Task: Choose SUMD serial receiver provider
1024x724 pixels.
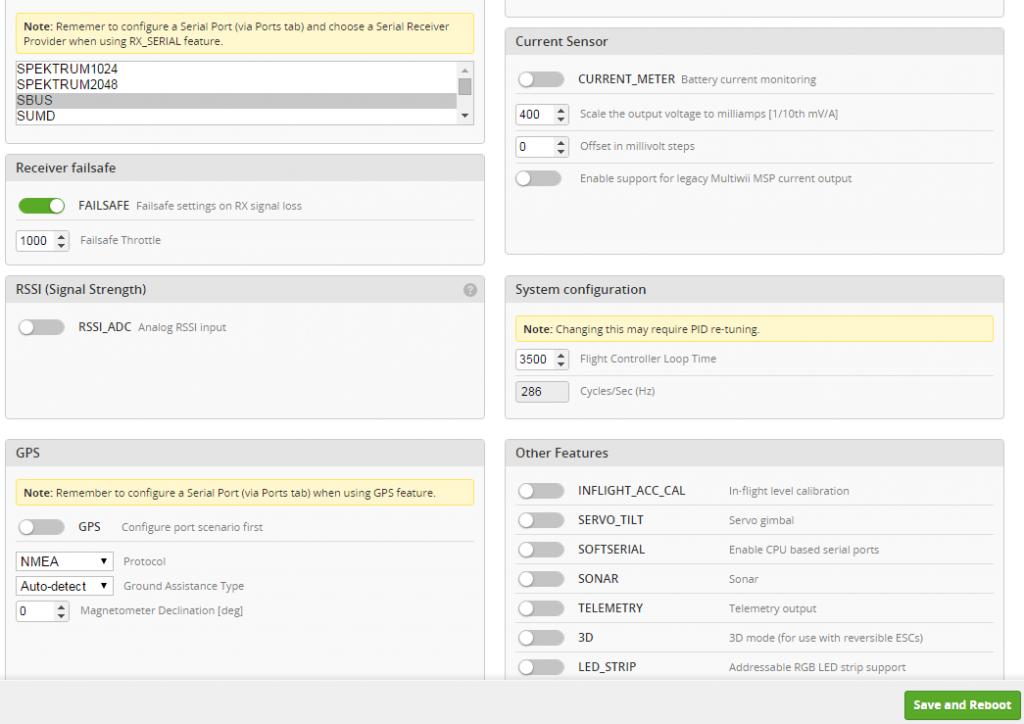Action: [x=36, y=116]
